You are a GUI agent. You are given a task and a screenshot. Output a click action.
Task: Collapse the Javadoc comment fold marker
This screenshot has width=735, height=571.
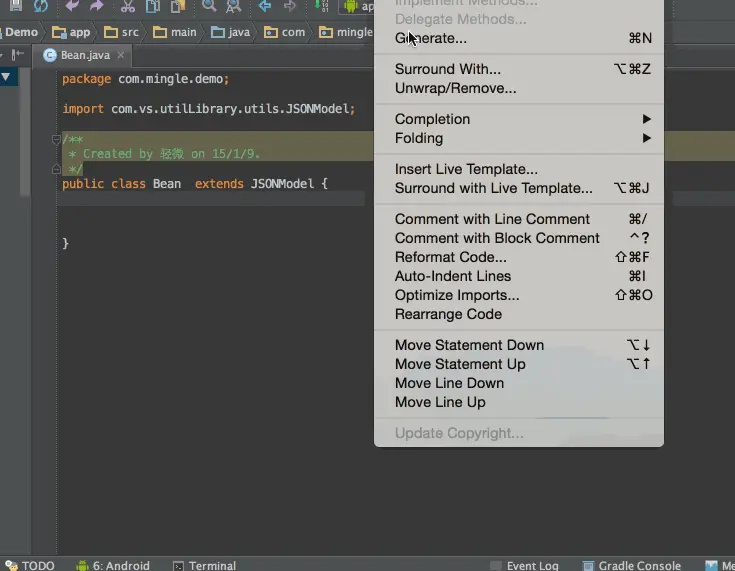coord(56,139)
